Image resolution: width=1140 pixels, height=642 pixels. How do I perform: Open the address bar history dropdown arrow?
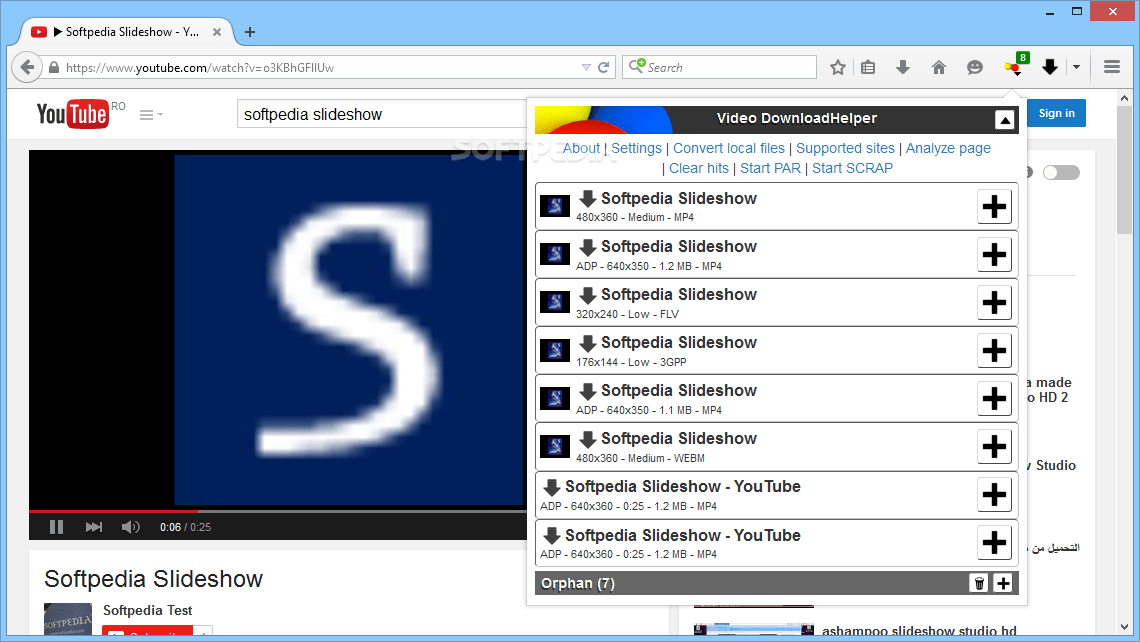pyautogui.click(x=586, y=66)
